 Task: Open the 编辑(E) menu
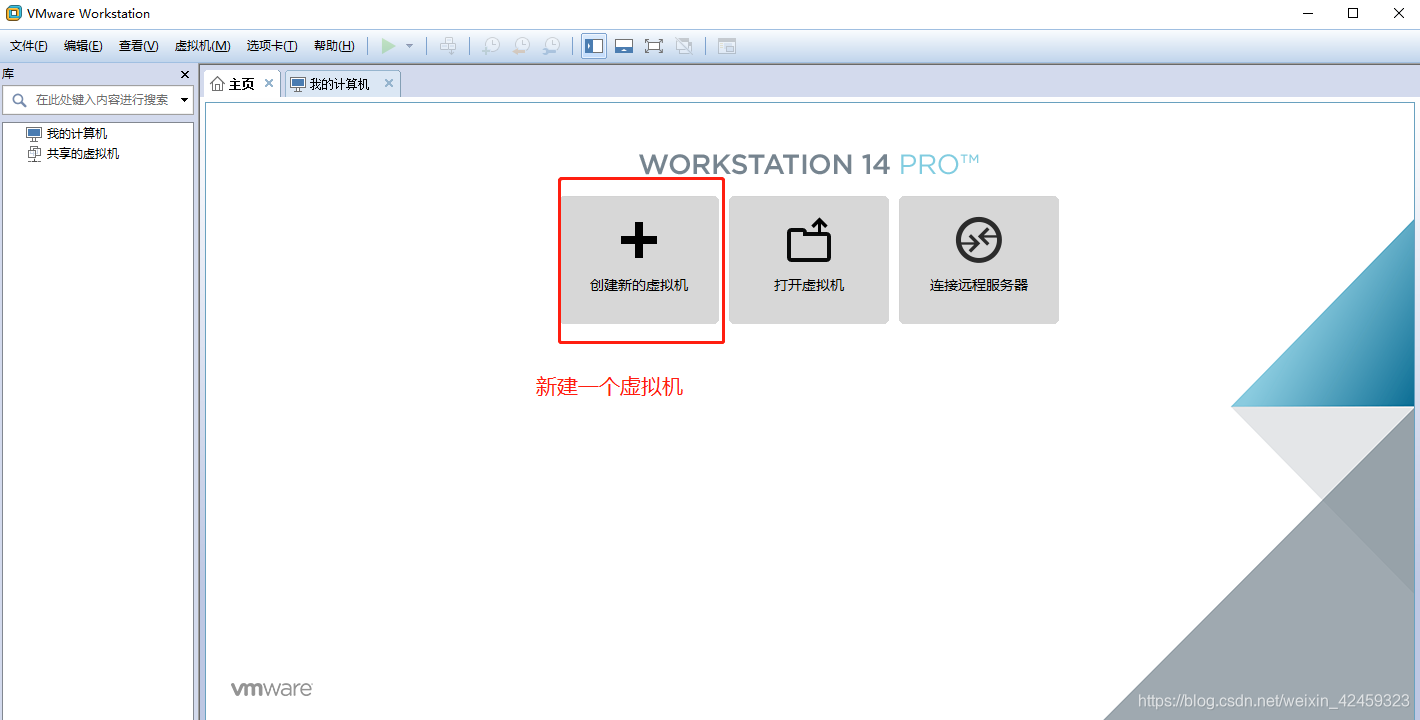click(83, 46)
